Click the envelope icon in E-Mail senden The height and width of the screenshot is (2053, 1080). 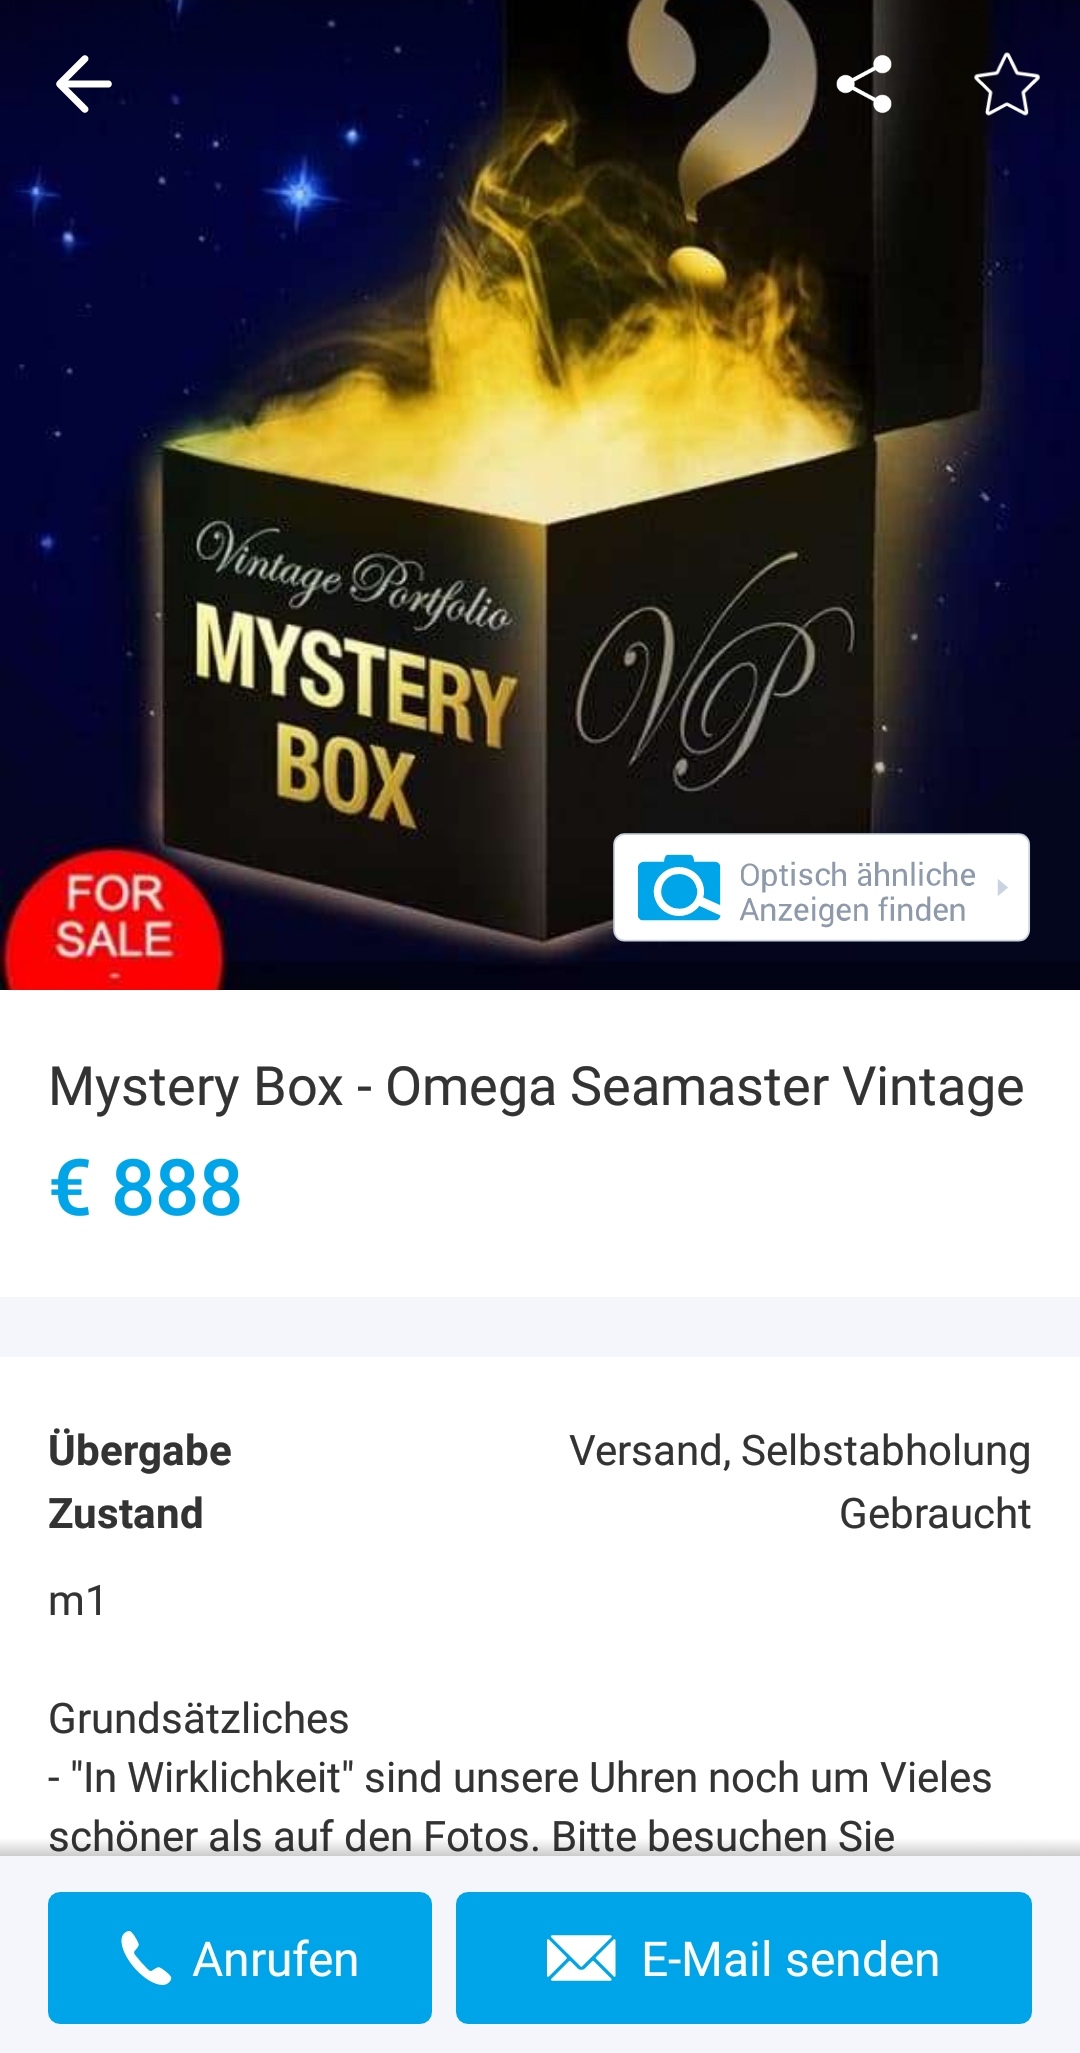(x=581, y=1958)
